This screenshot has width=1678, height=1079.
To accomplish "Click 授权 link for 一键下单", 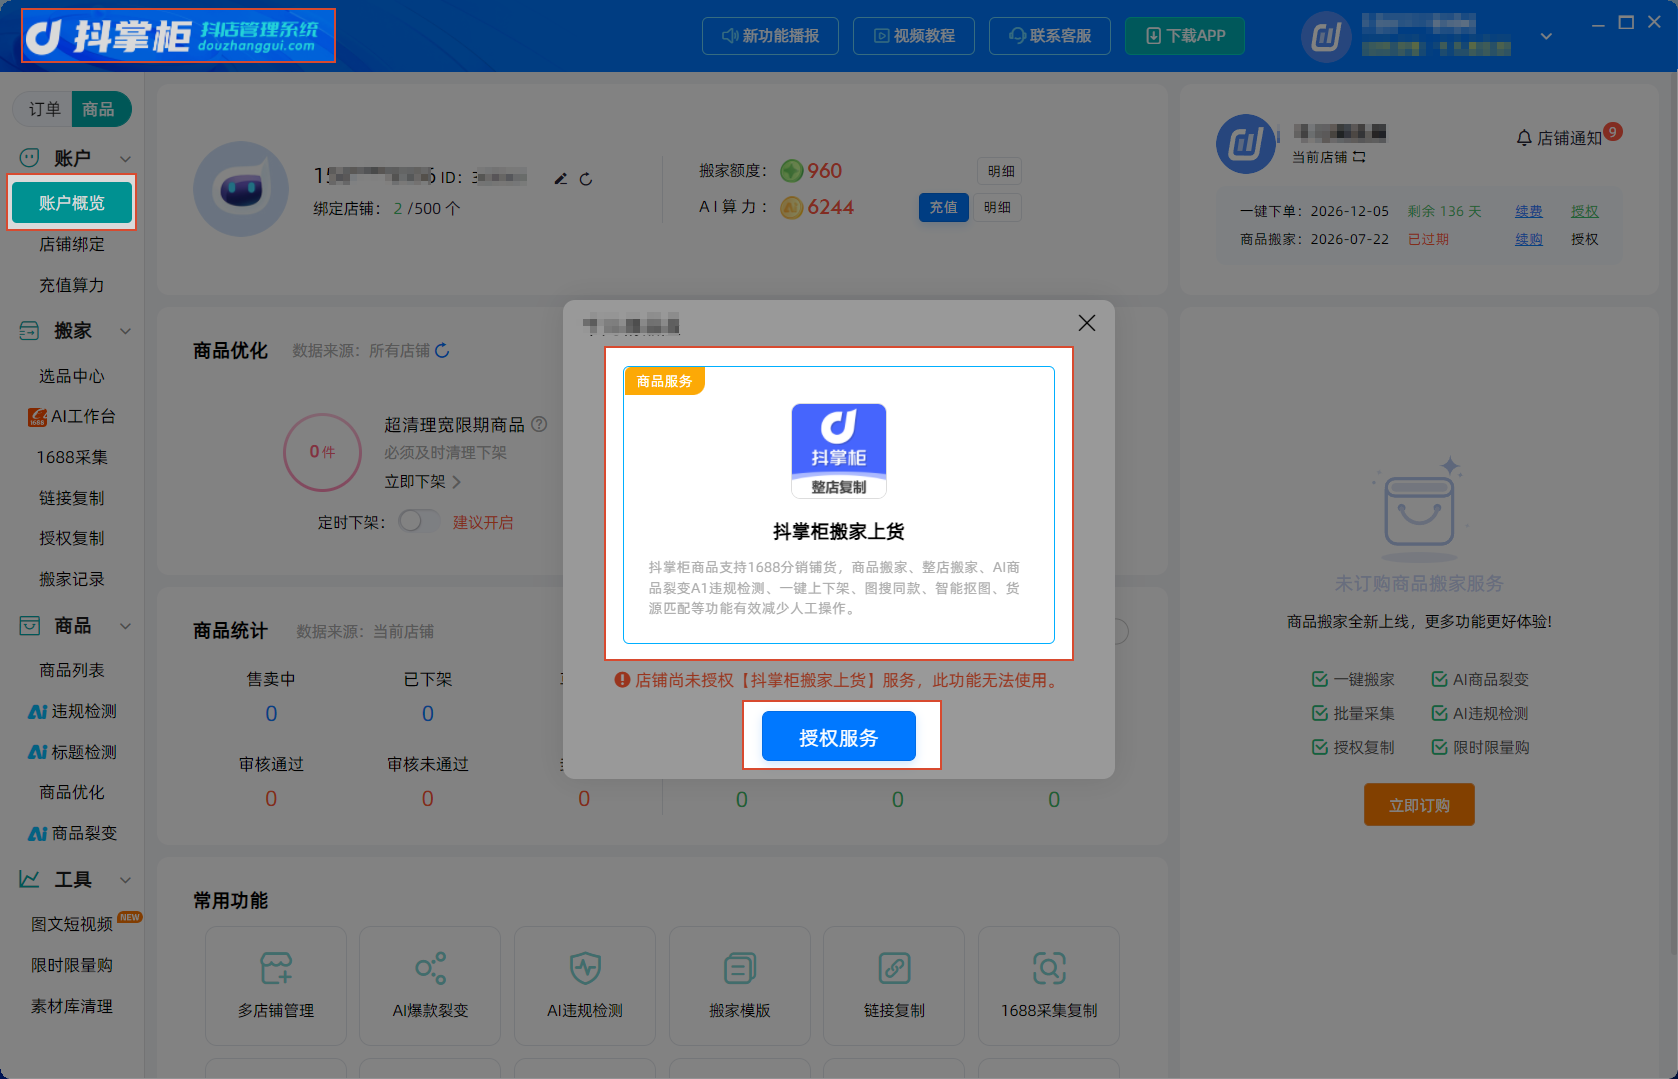I will click(1585, 211).
